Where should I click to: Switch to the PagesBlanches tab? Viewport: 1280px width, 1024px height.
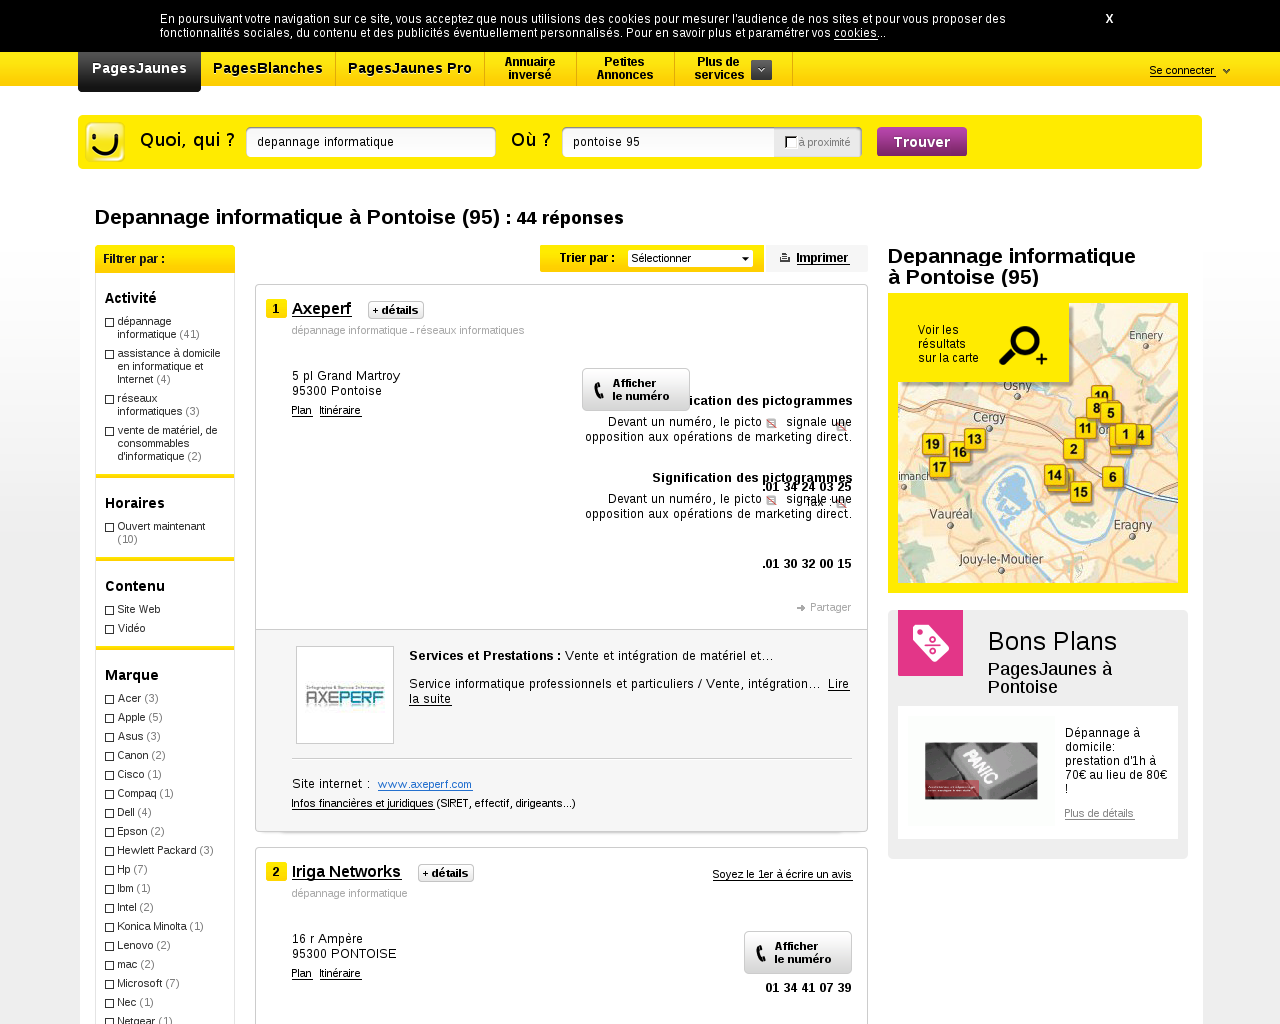[x=268, y=69]
